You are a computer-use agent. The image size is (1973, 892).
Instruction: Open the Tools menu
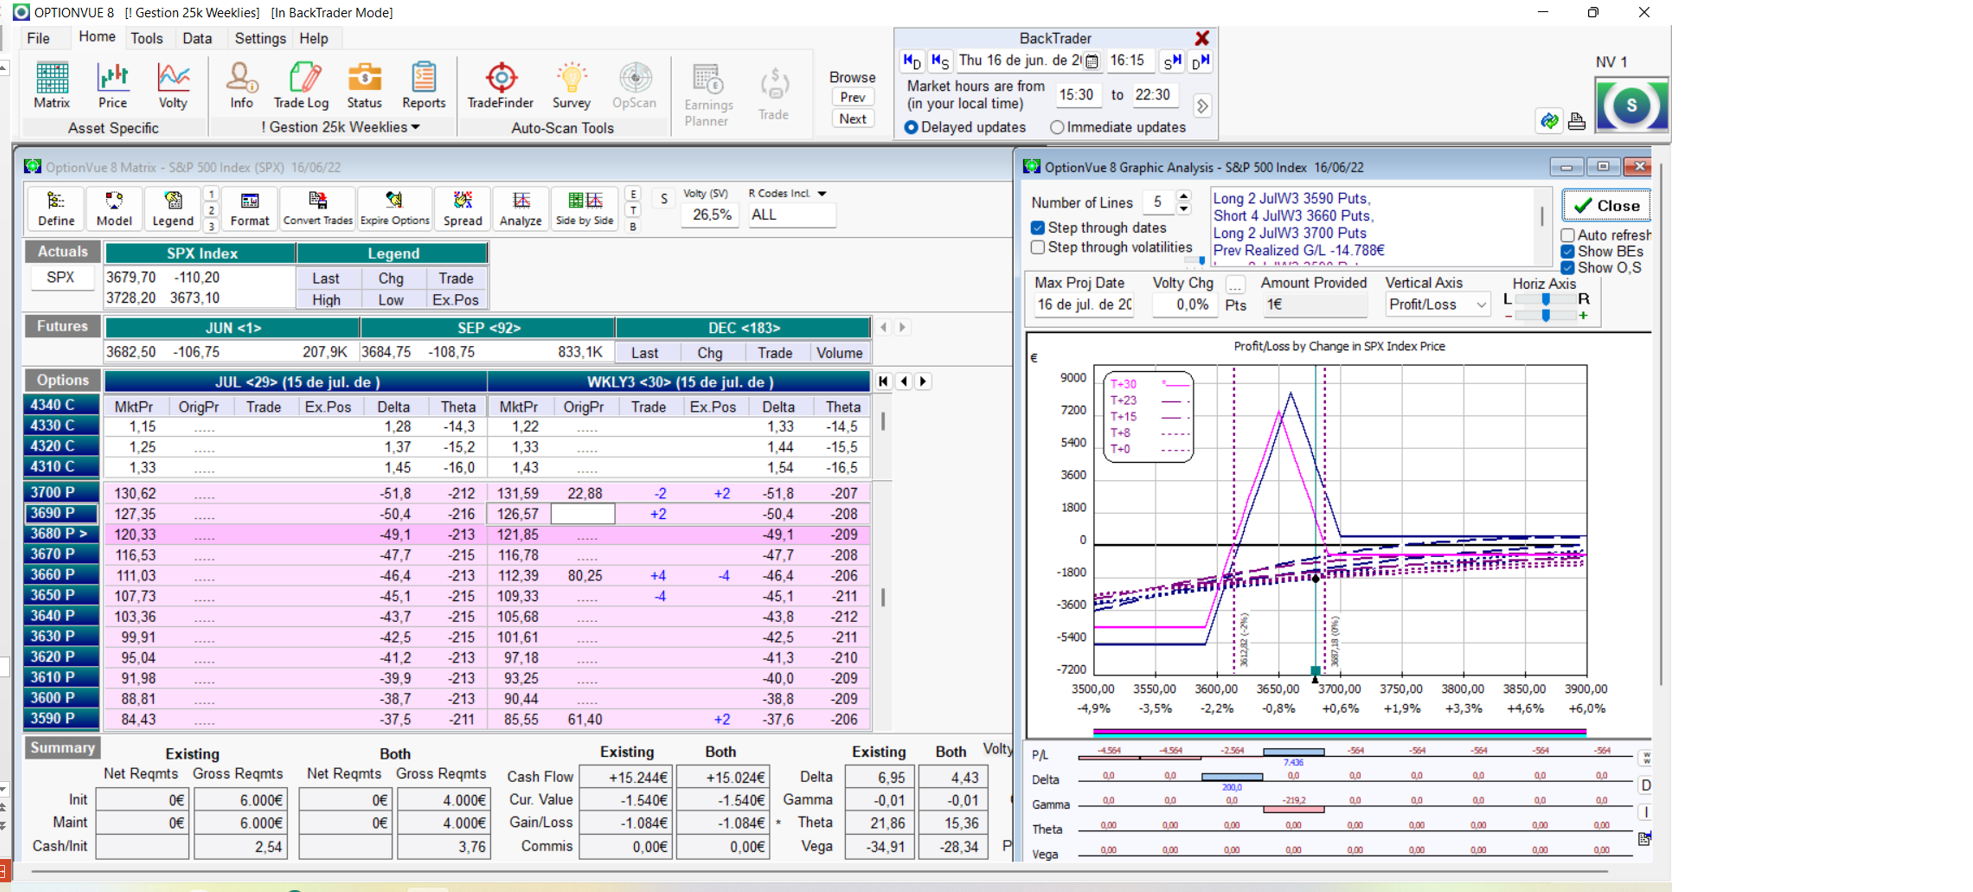click(146, 38)
